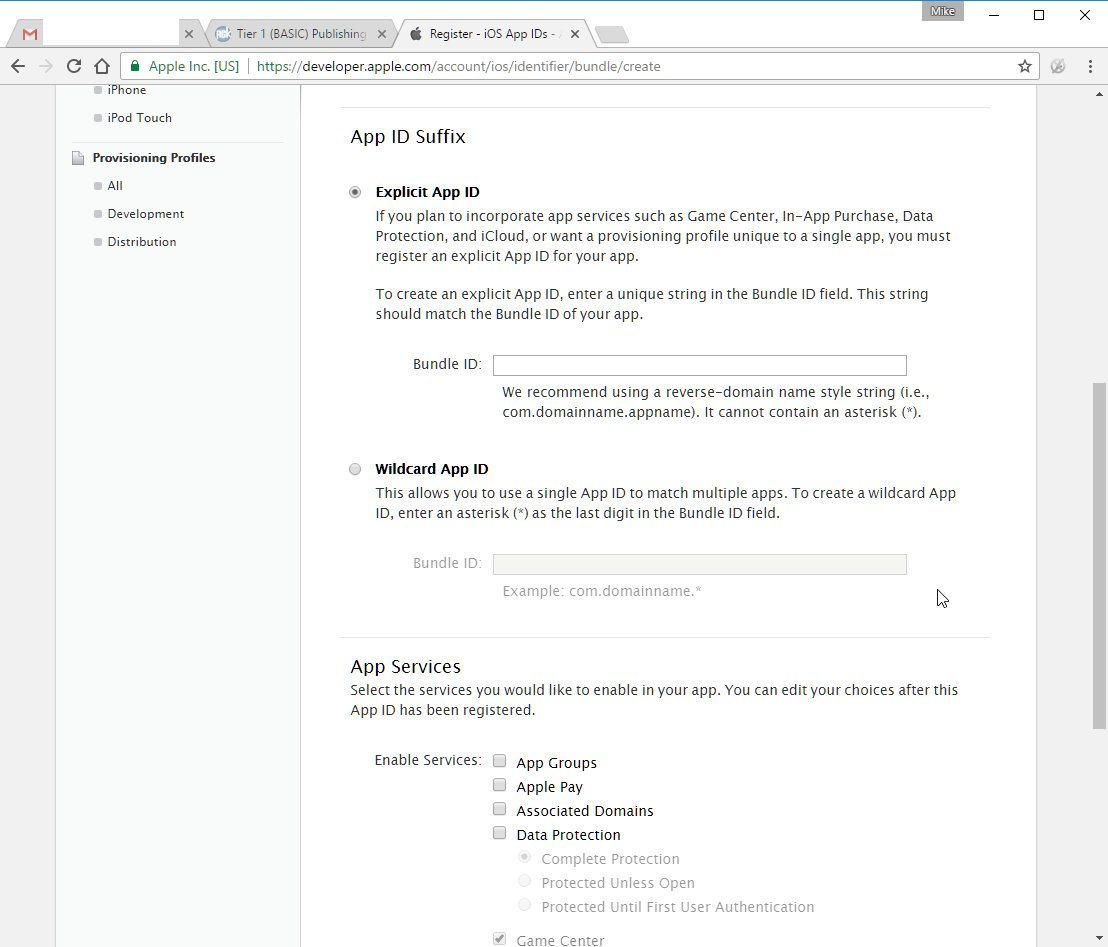
Task: Reload the page with refresh icon
Action: point(73,66)
